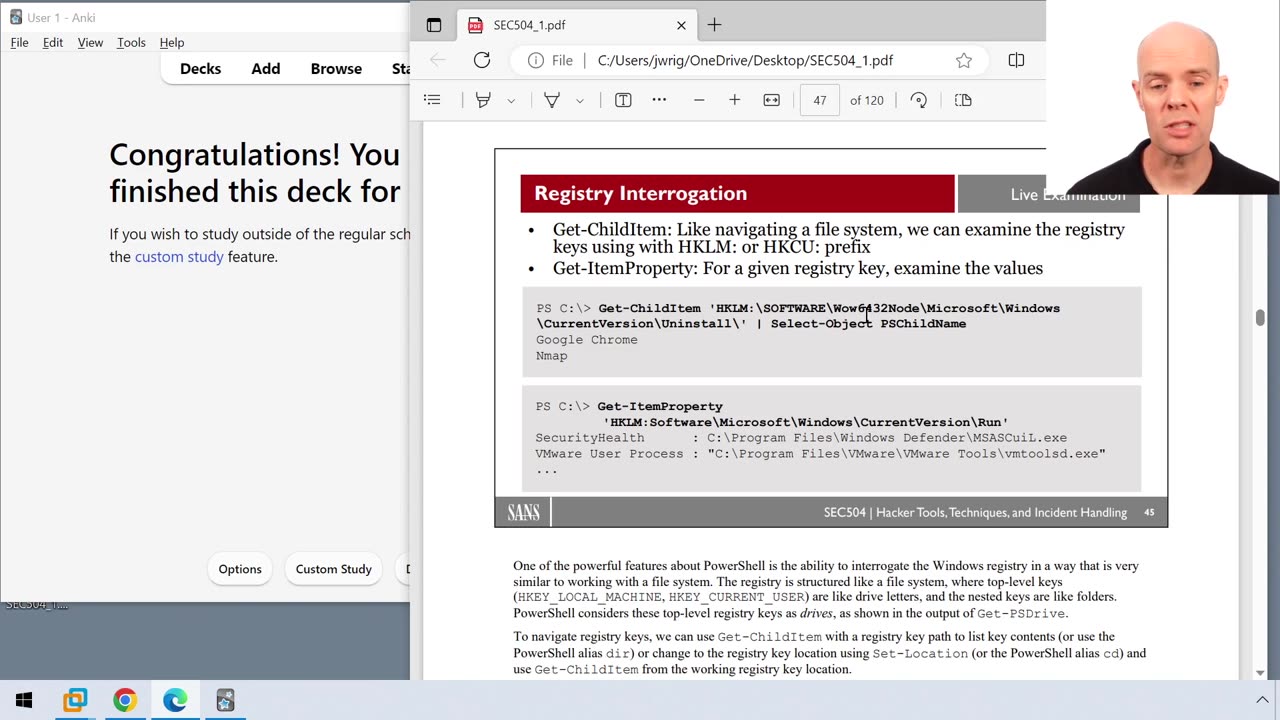
Task: Open Edge split screen
Action: click(x=1016, y=60)
